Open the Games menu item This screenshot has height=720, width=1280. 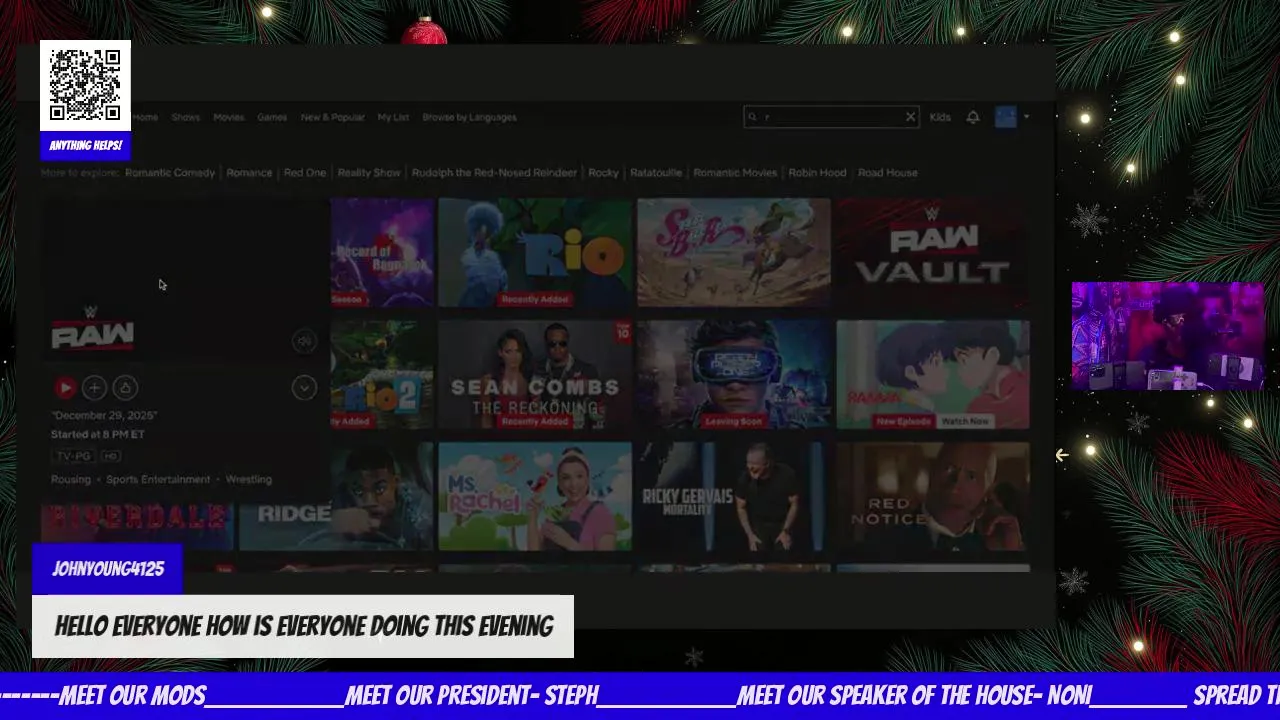[x=272, y=117]
